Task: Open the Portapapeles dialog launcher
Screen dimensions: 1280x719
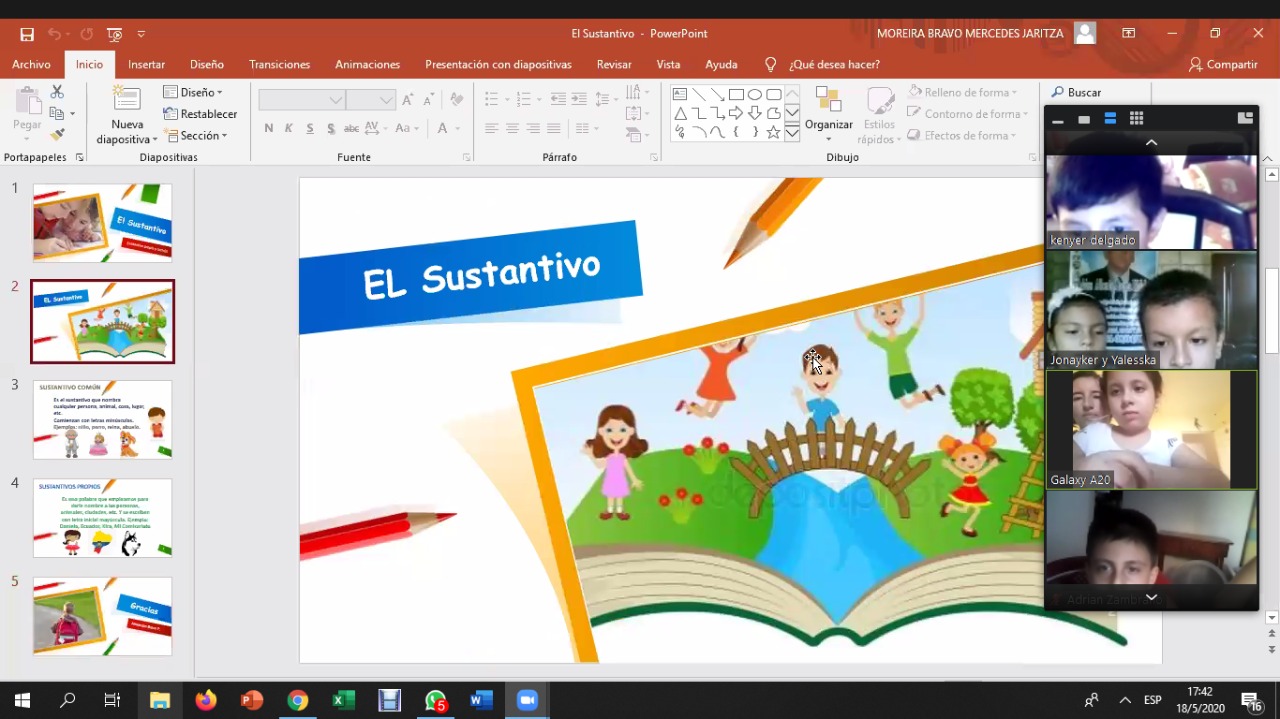Action: click(79, 158)
